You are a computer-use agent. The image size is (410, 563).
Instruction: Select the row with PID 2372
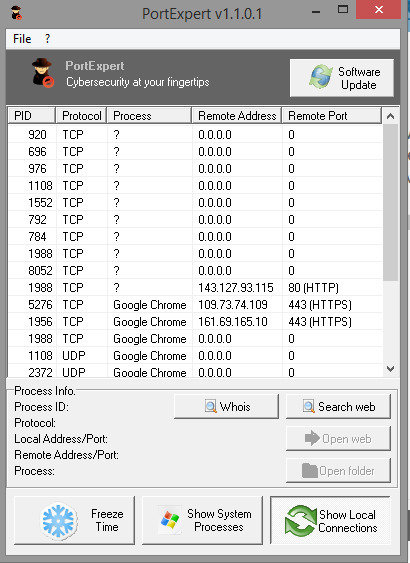click(x=195, y=372)
